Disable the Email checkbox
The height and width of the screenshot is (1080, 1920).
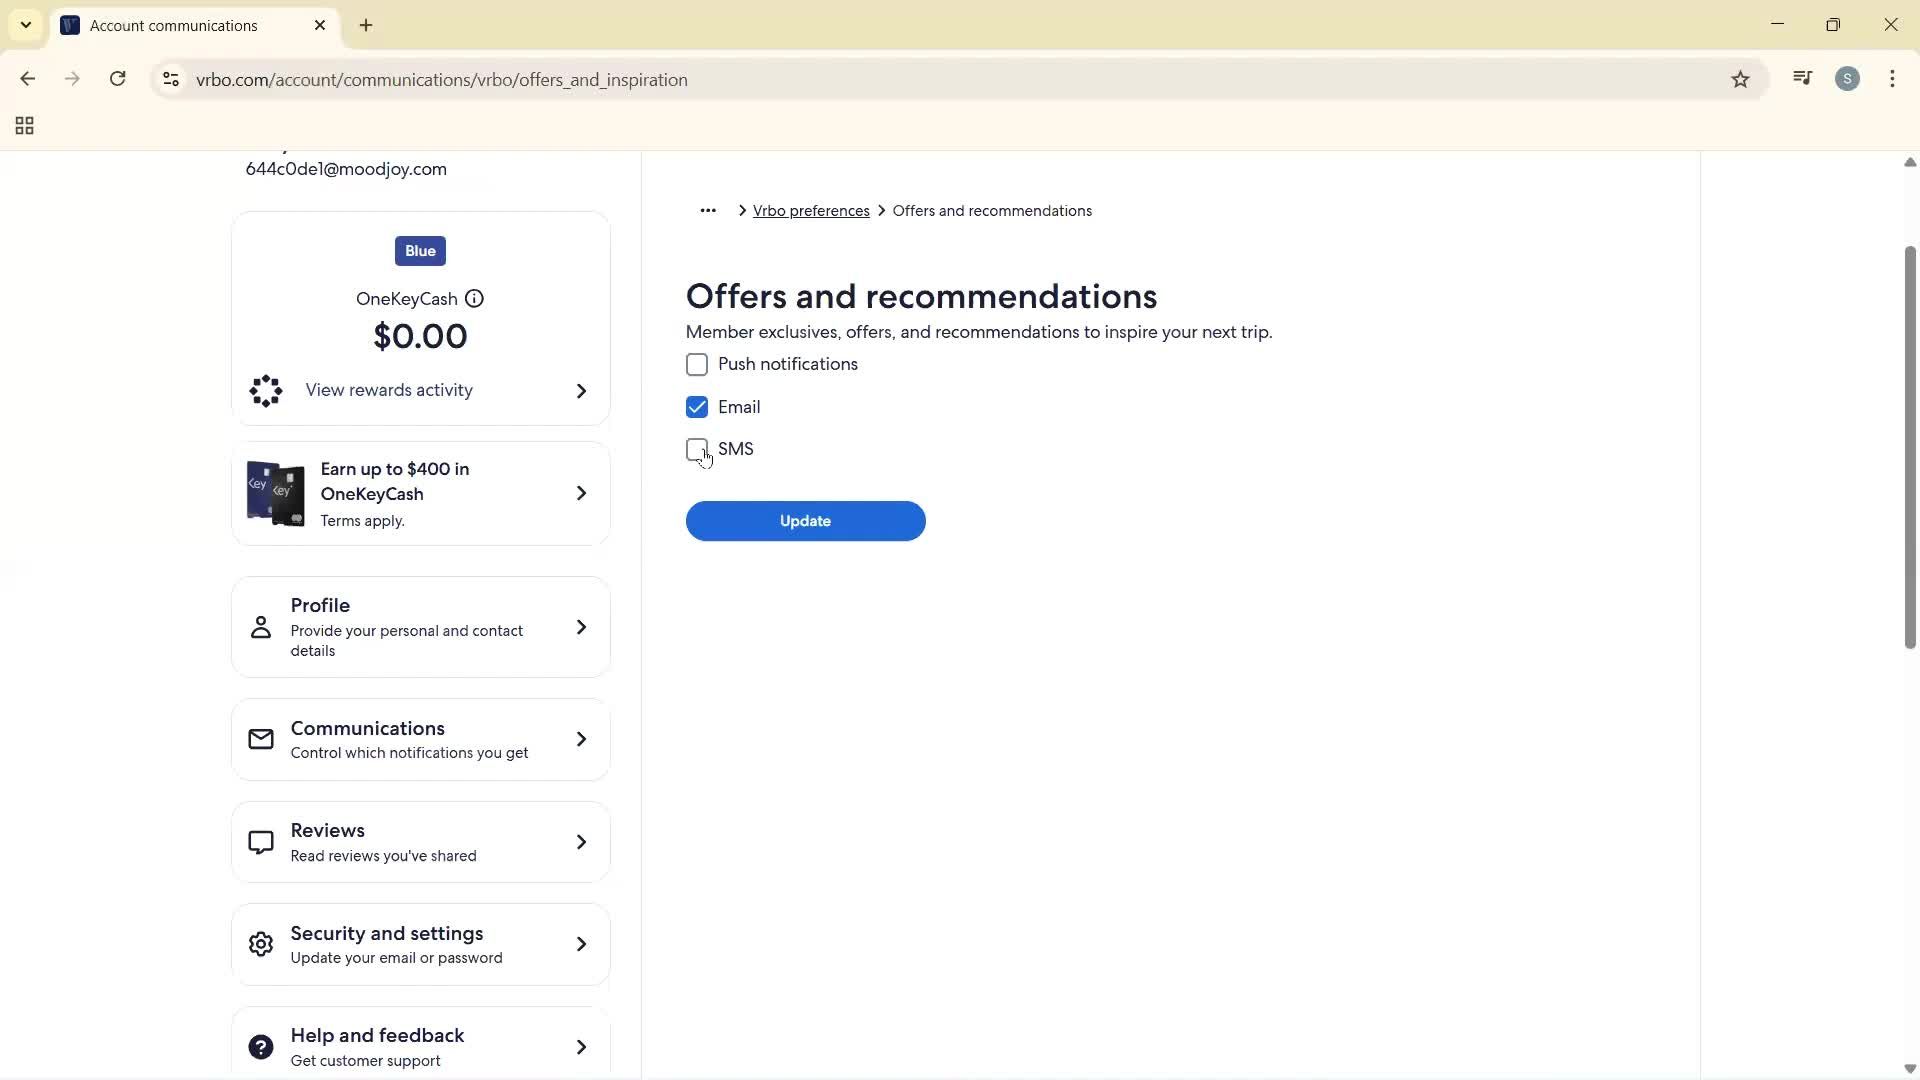point(697,407)
